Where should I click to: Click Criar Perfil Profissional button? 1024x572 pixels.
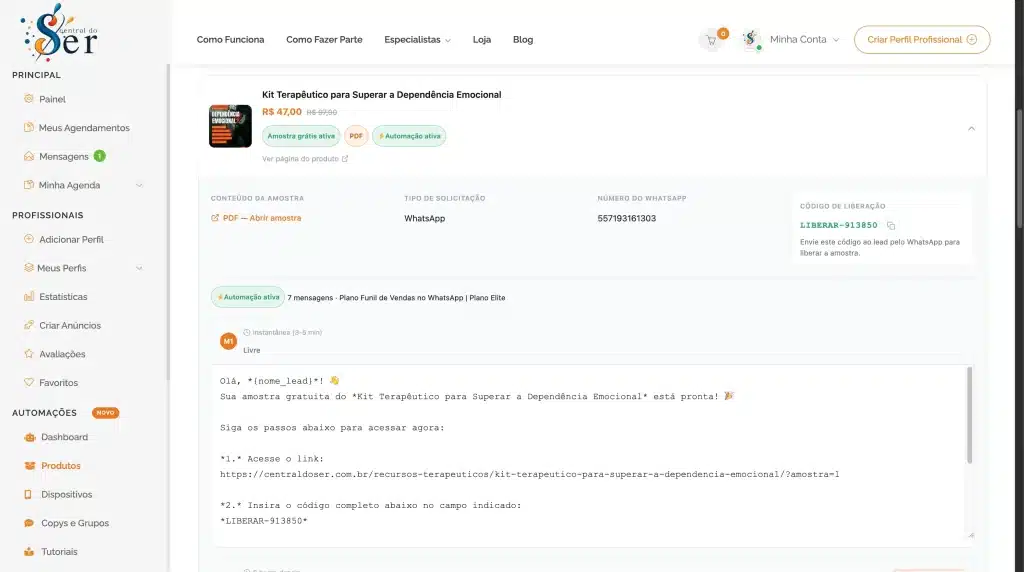point(922,40)
